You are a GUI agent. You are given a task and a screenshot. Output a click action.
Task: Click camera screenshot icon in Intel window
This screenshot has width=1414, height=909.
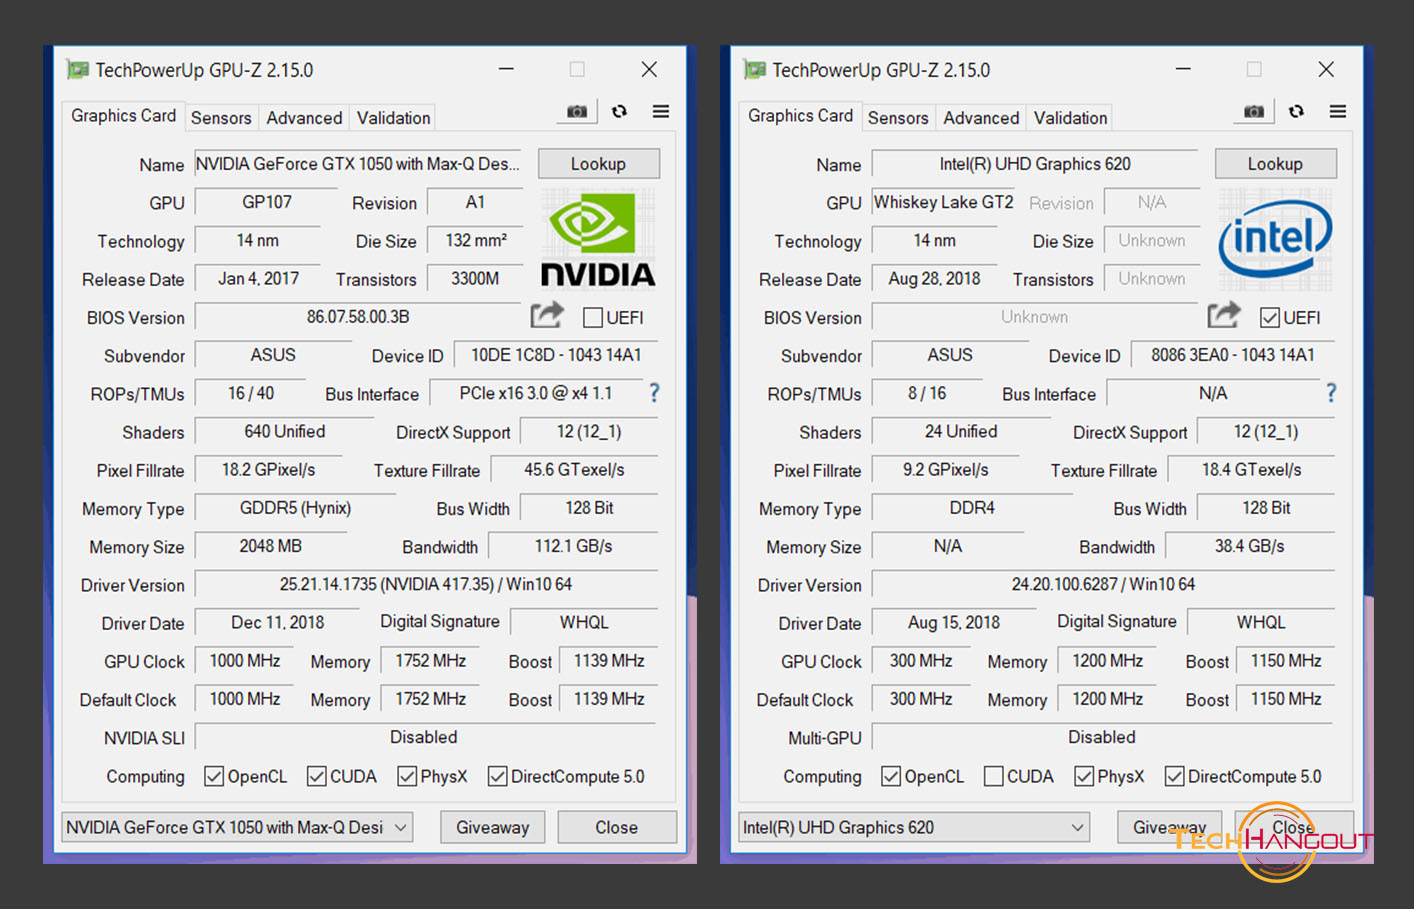point(1254,112)
